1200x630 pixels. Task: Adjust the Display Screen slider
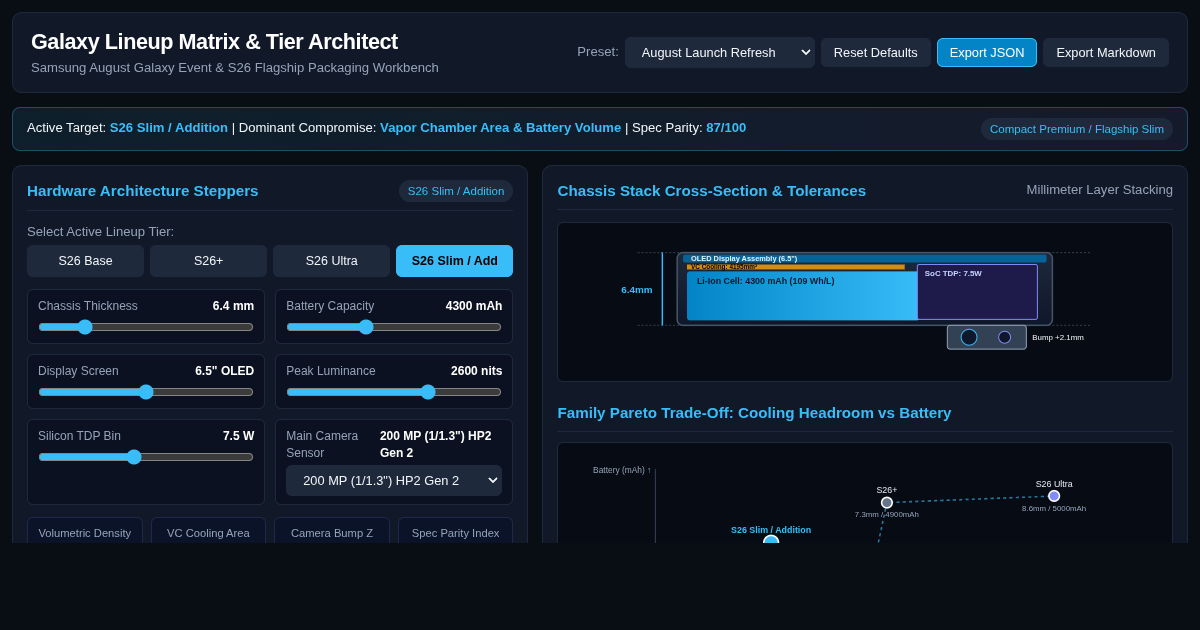pos(146,392)
